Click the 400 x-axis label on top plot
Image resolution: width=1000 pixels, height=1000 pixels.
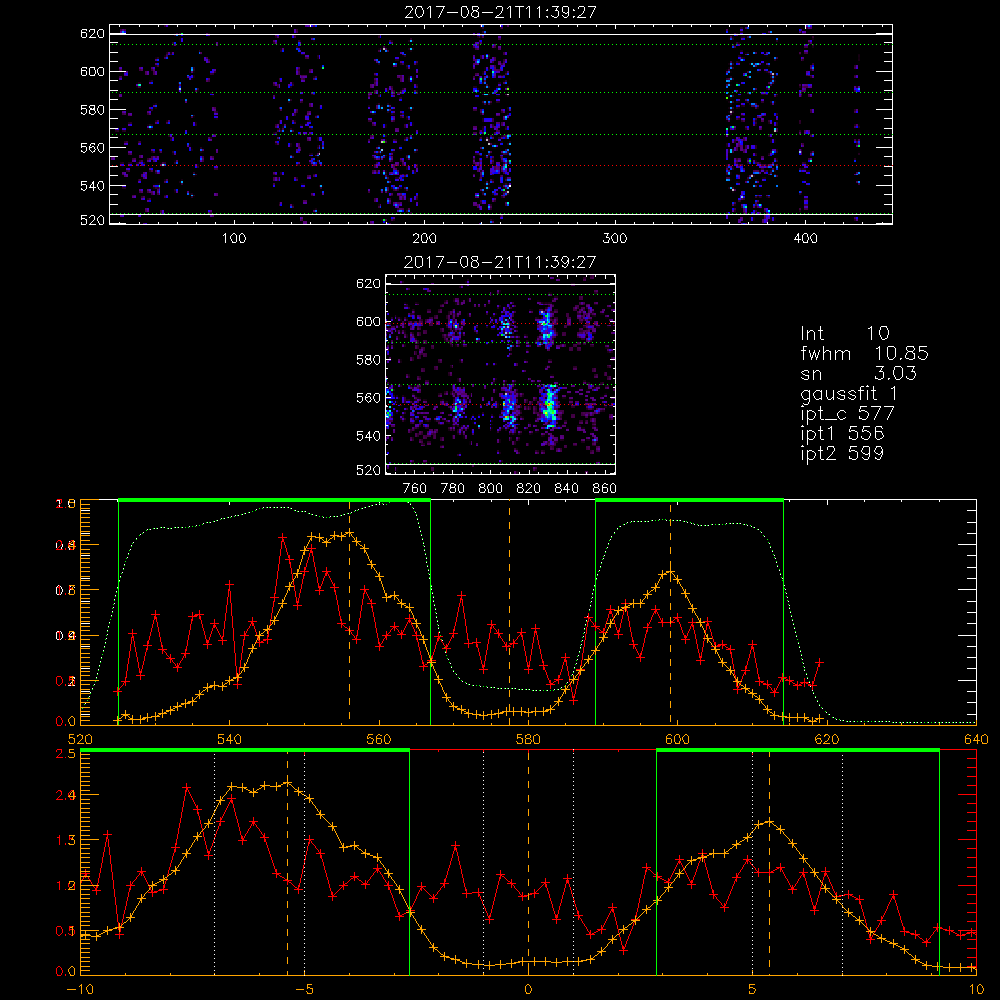(x=805, y=238)
